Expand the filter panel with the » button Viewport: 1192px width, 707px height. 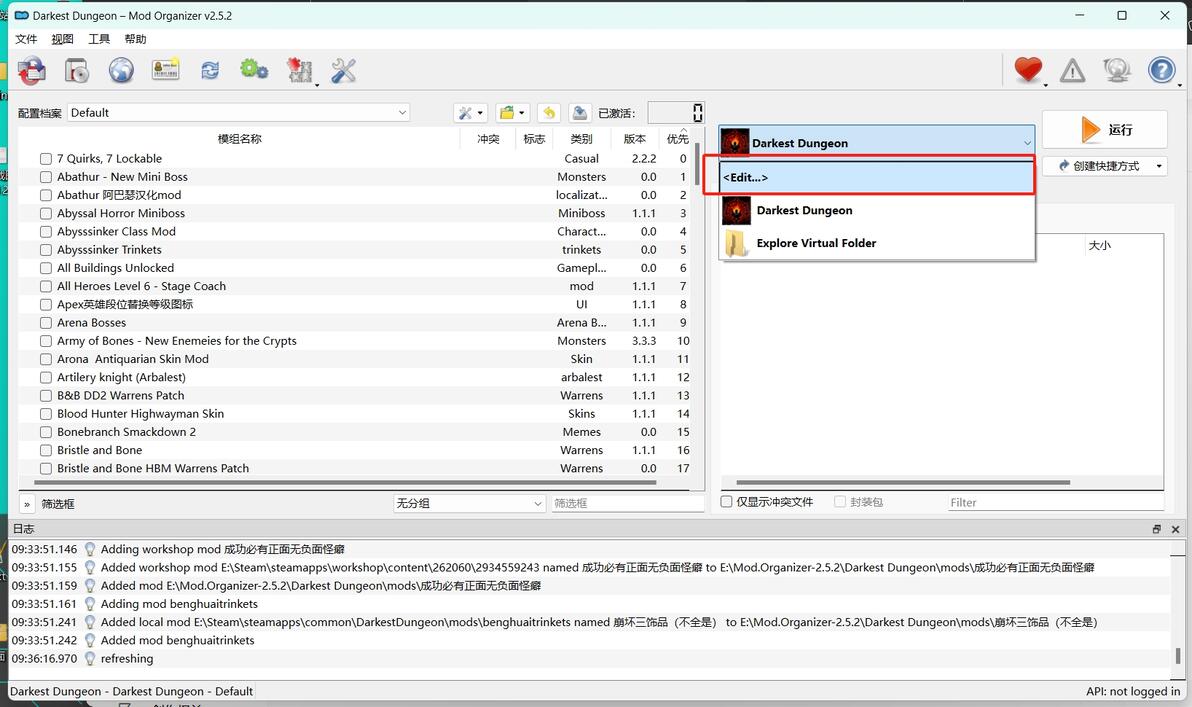(27, 503)
